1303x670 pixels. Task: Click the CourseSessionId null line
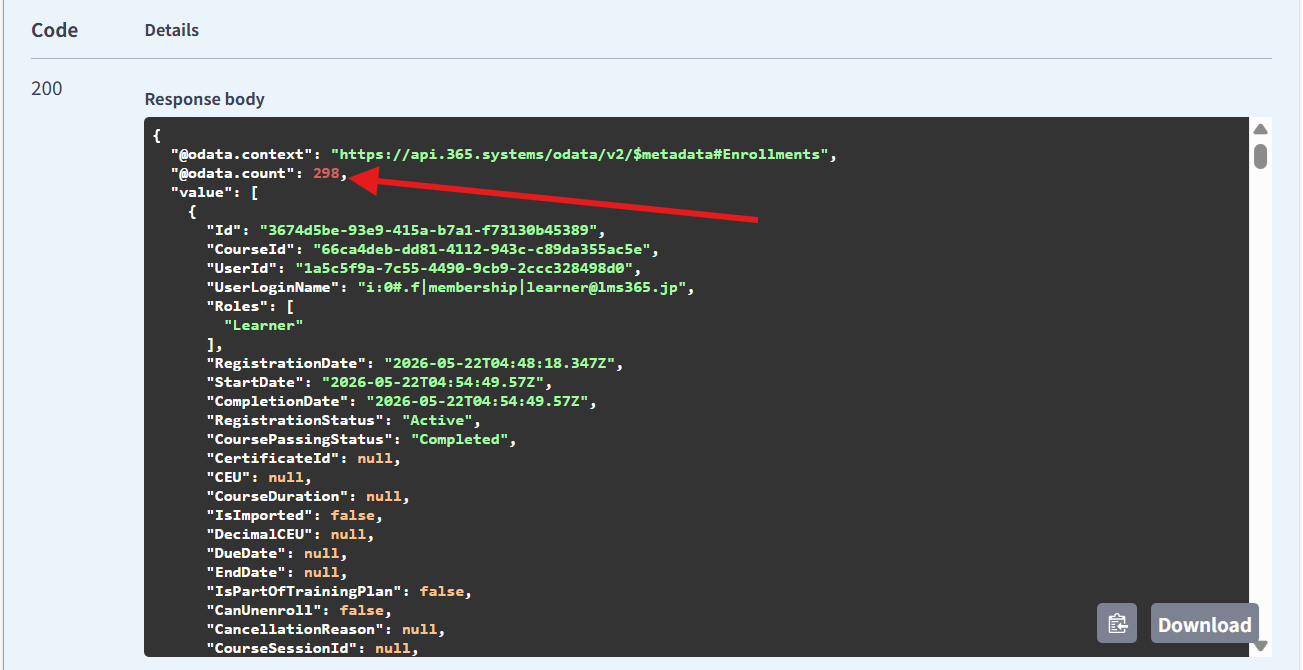point(313,648)
